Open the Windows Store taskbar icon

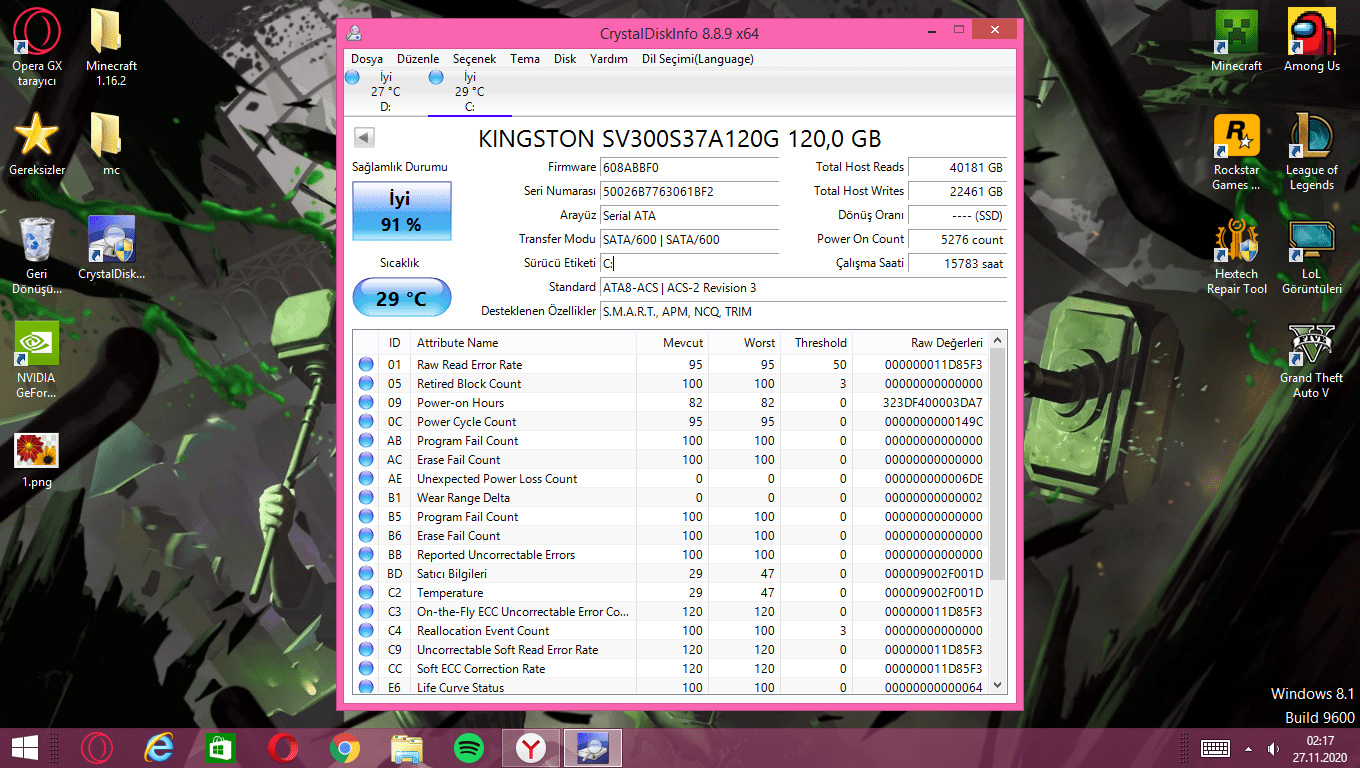[220, 748]
